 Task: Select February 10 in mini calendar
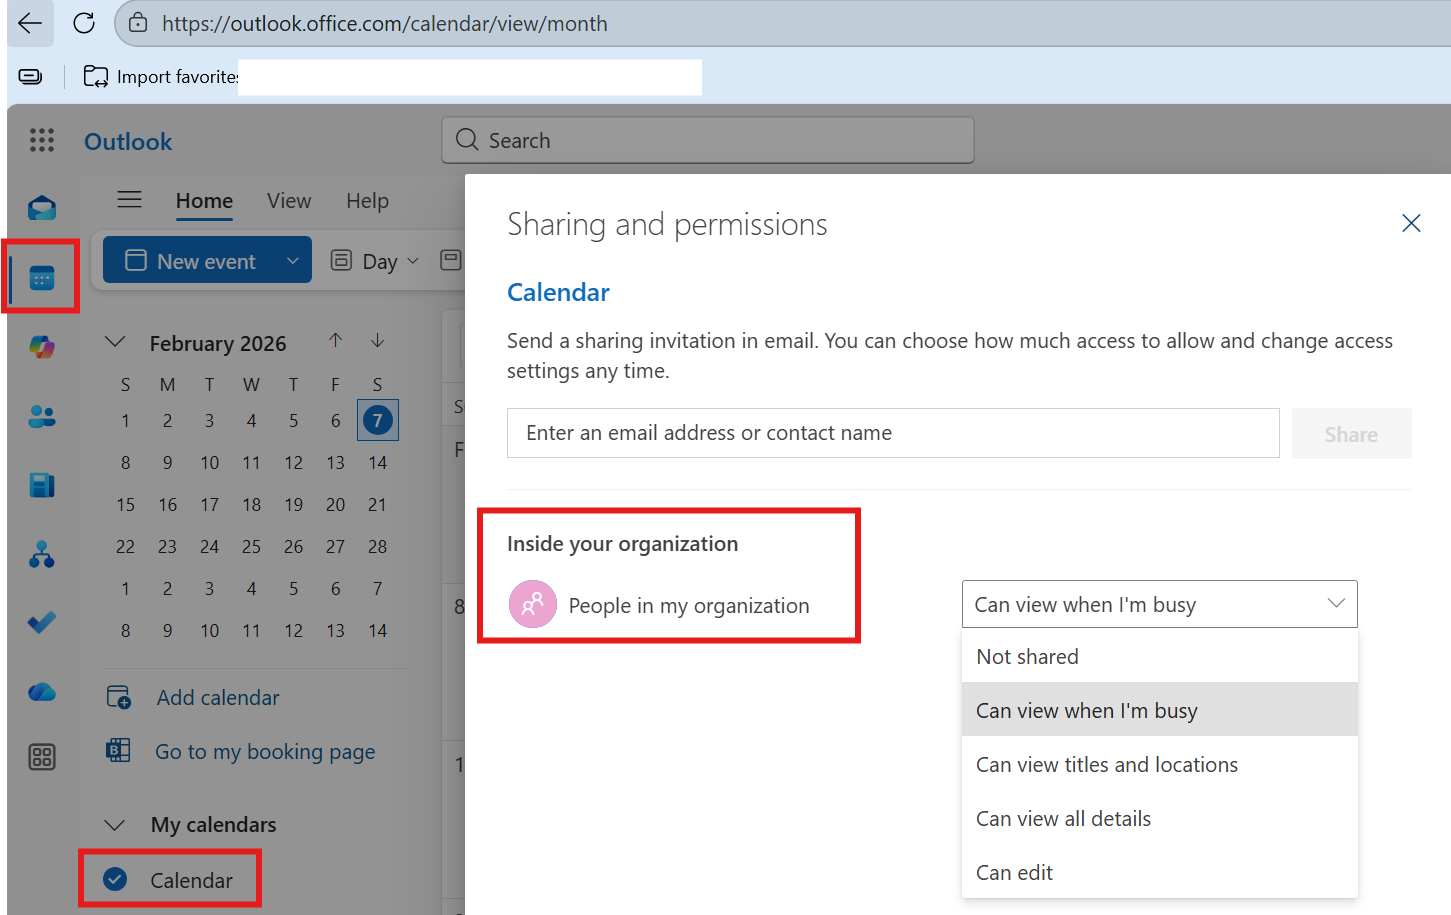(210, 463)
